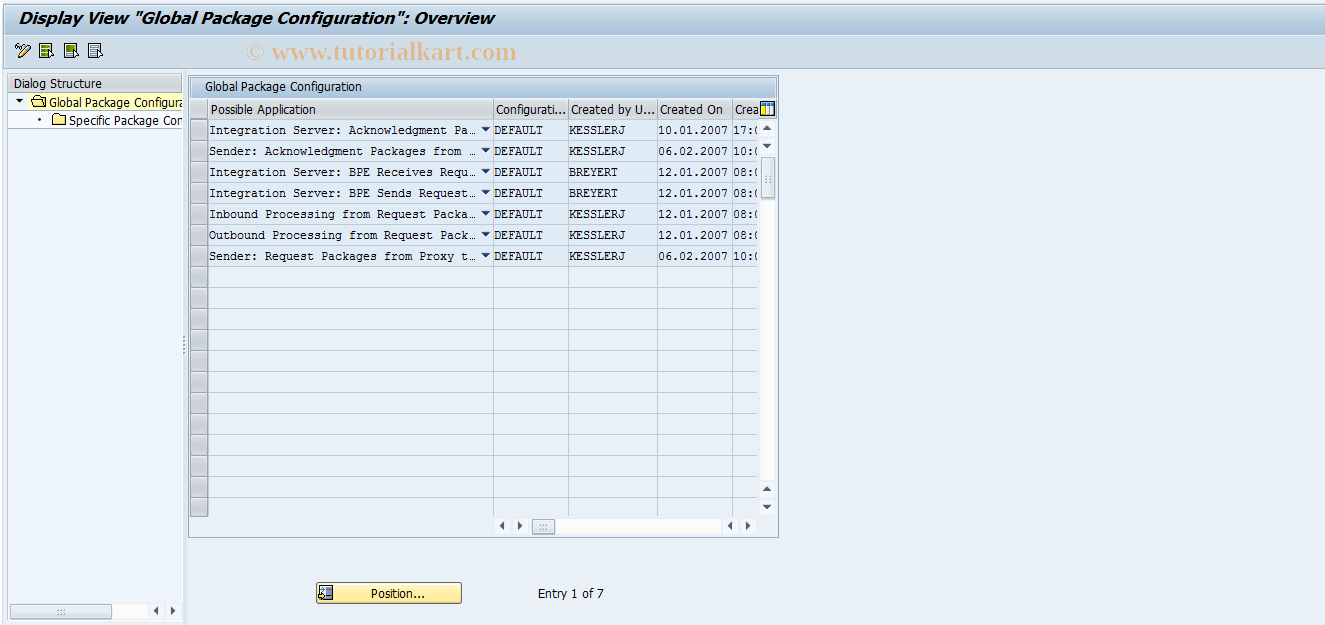Click the Integration Server: Acknowledgment Pa... cell

tap(343, 130)
